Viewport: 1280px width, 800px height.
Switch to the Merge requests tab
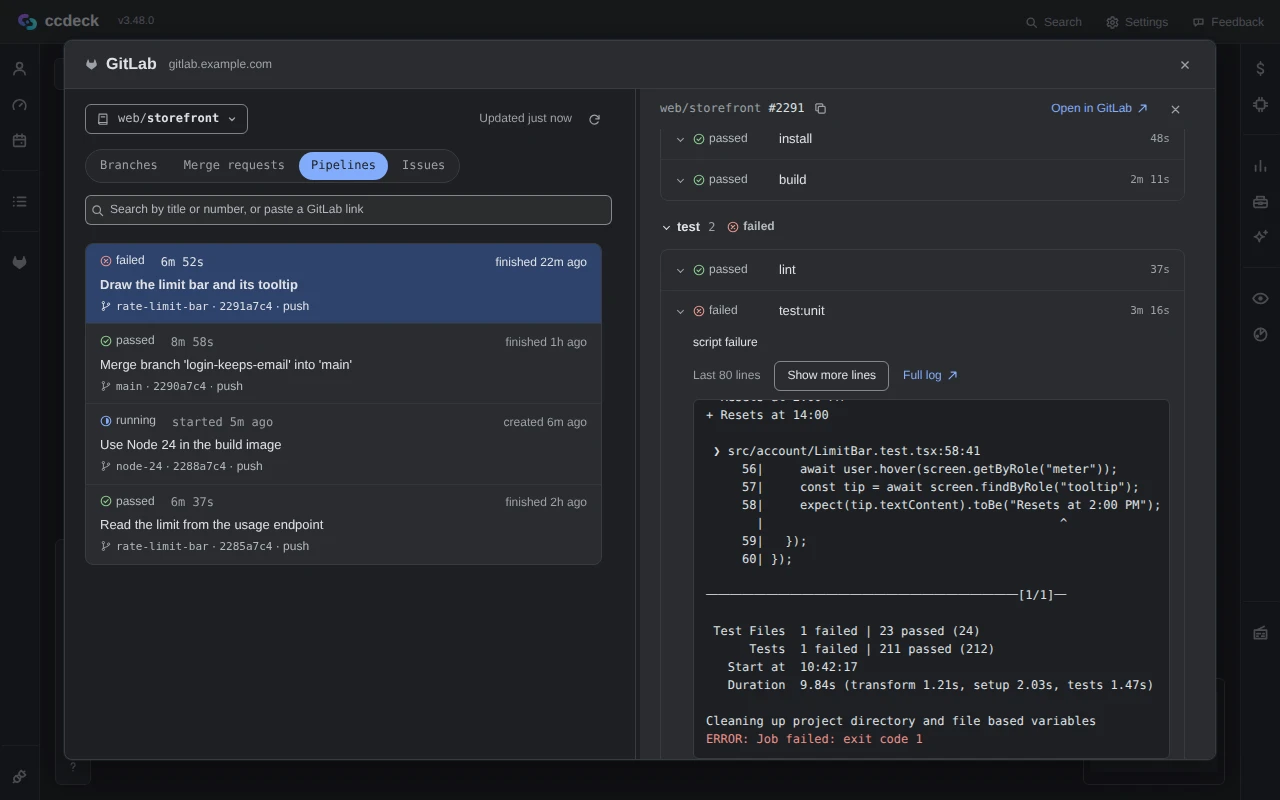[234, 165]
